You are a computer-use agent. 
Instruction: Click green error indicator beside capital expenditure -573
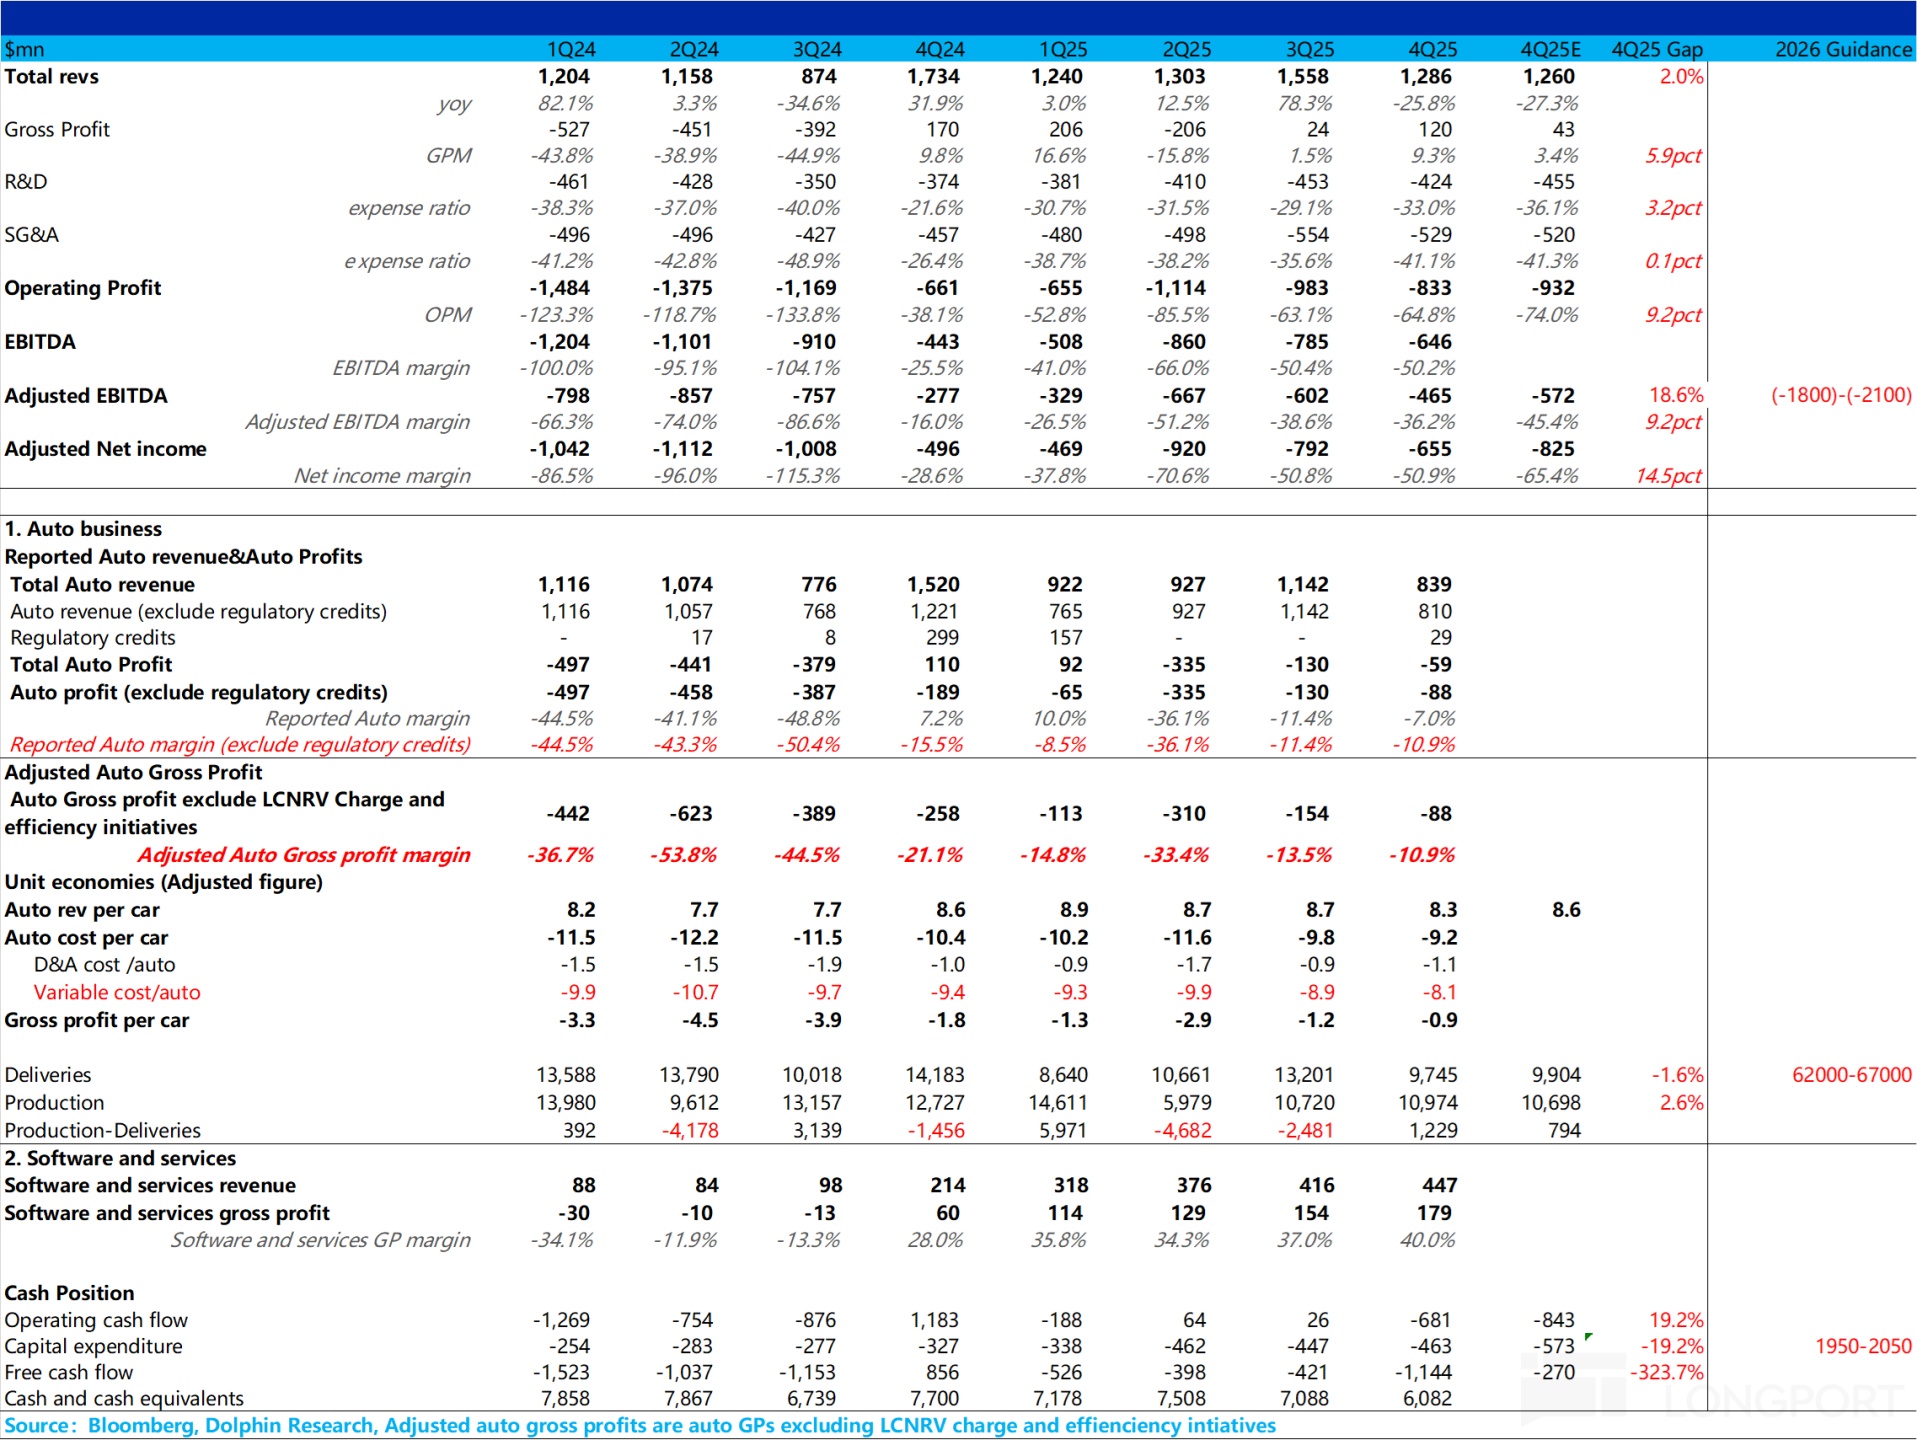click(x=1588, y=1336)
